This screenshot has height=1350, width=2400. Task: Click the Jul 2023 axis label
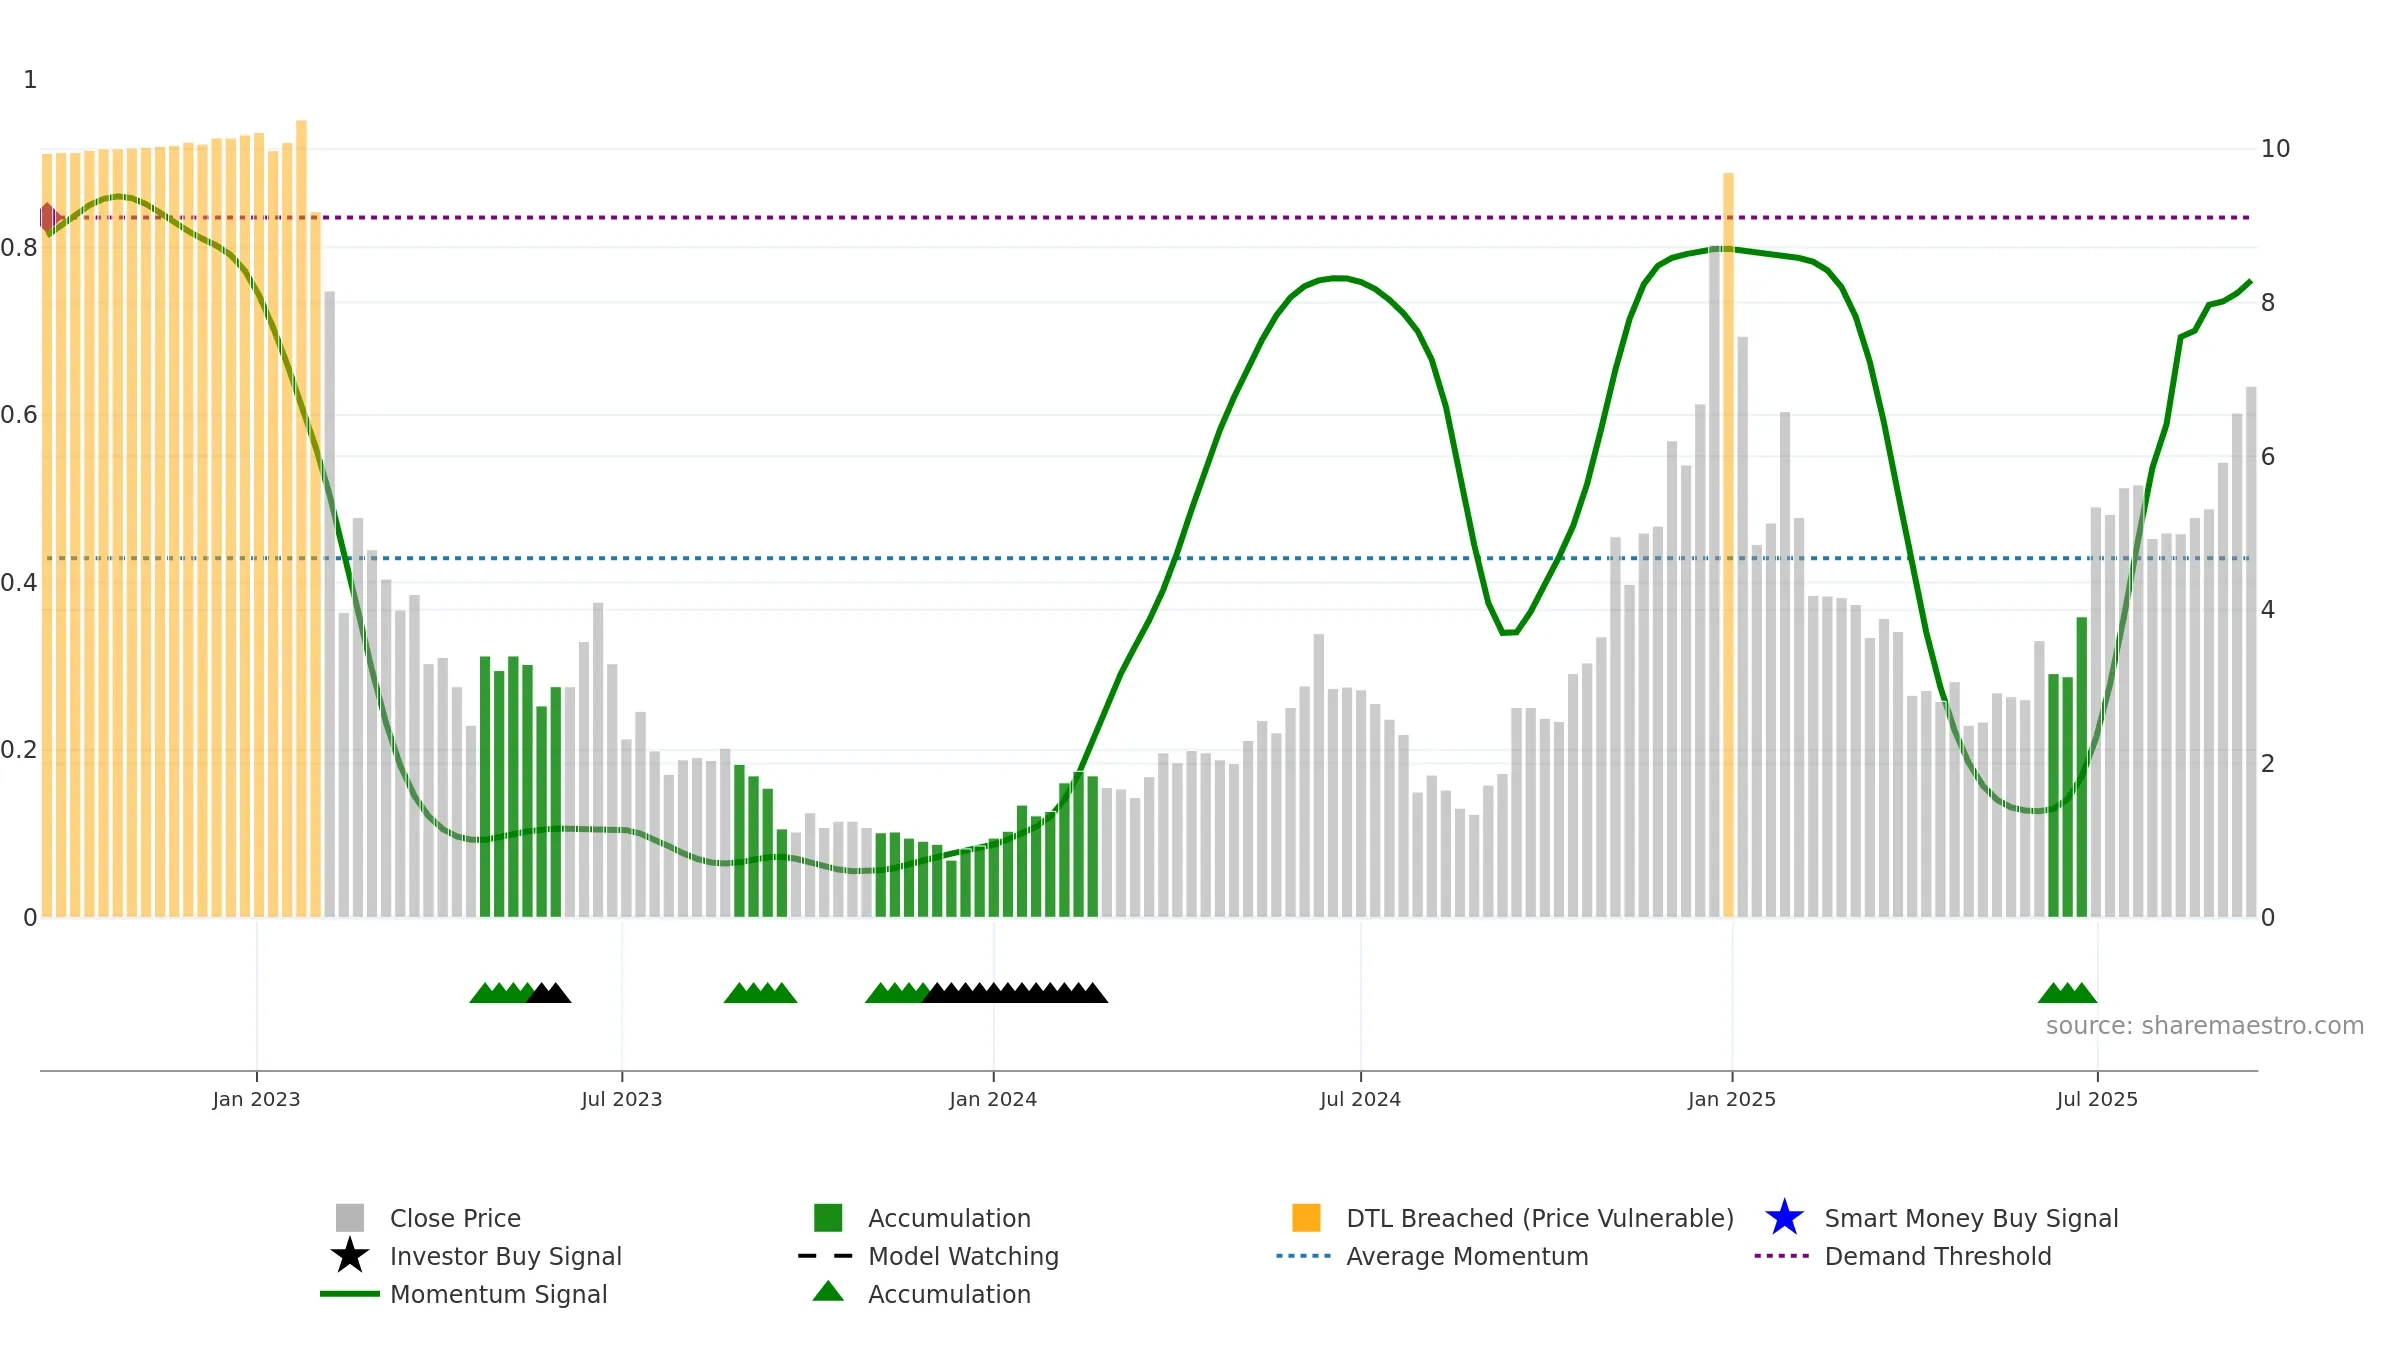pos(622,1100)
